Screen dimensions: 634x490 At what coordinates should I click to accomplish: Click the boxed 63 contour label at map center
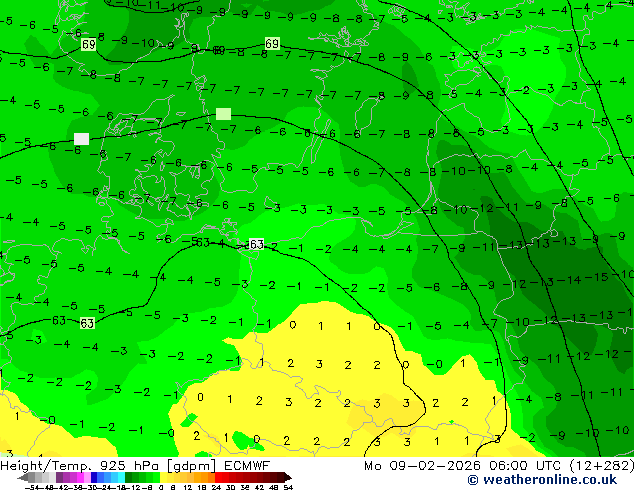click(256, 244)
